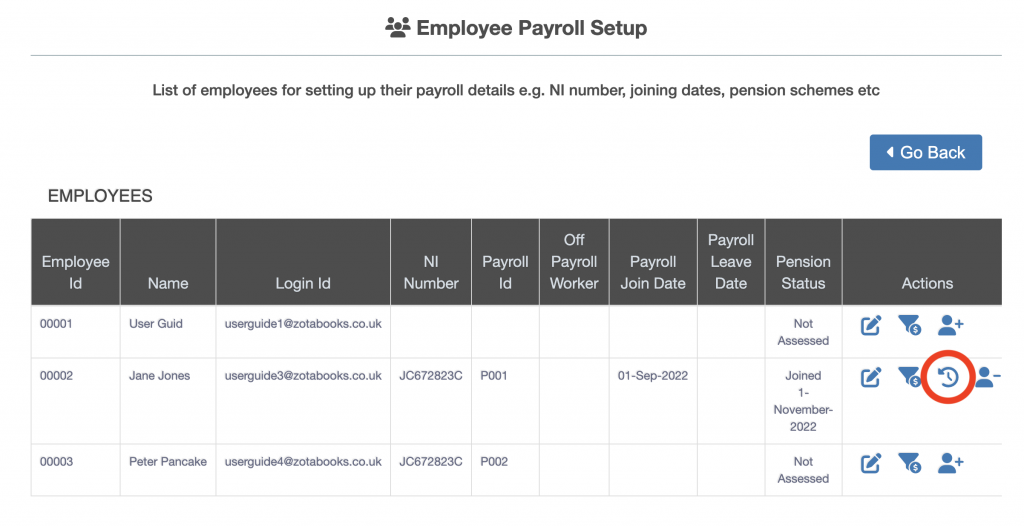1024x527 pixels.
Task: Click Peter Pancake name cell
Action: (168, 462)
